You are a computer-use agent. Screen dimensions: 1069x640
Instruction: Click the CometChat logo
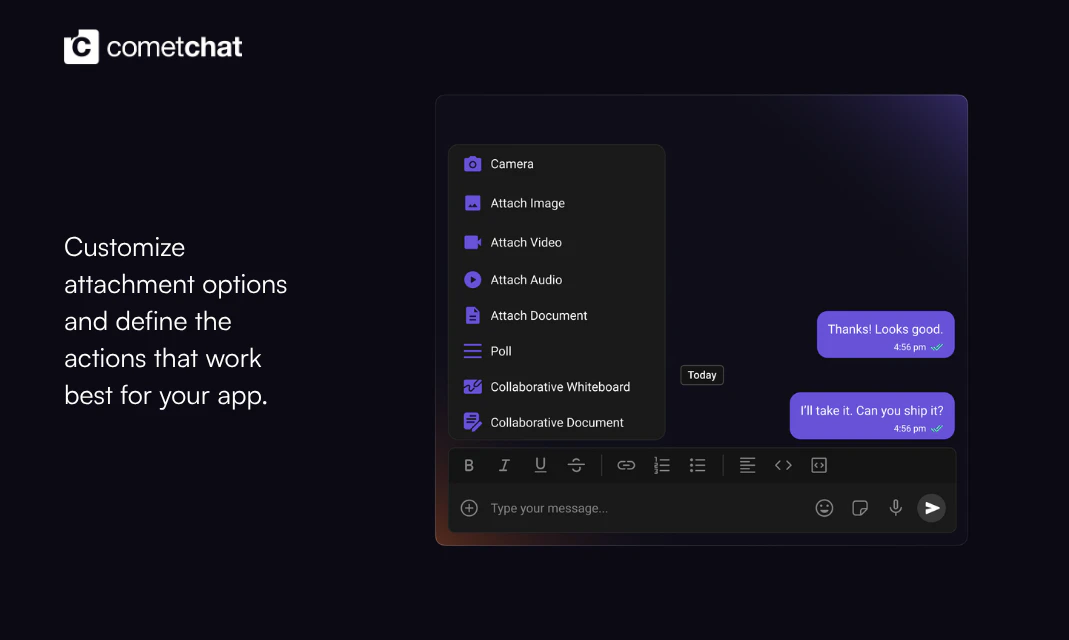[x=152, y=45]
